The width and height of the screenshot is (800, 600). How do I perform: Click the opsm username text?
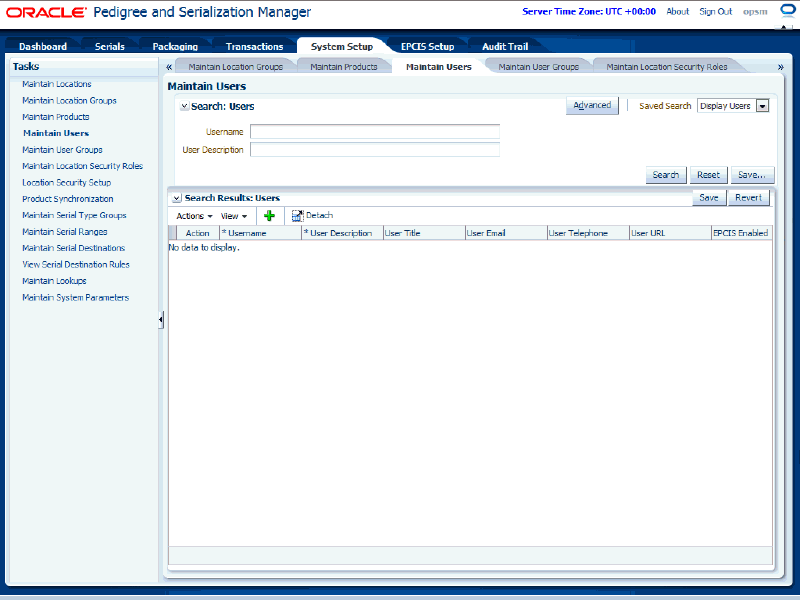coord(755,12)
